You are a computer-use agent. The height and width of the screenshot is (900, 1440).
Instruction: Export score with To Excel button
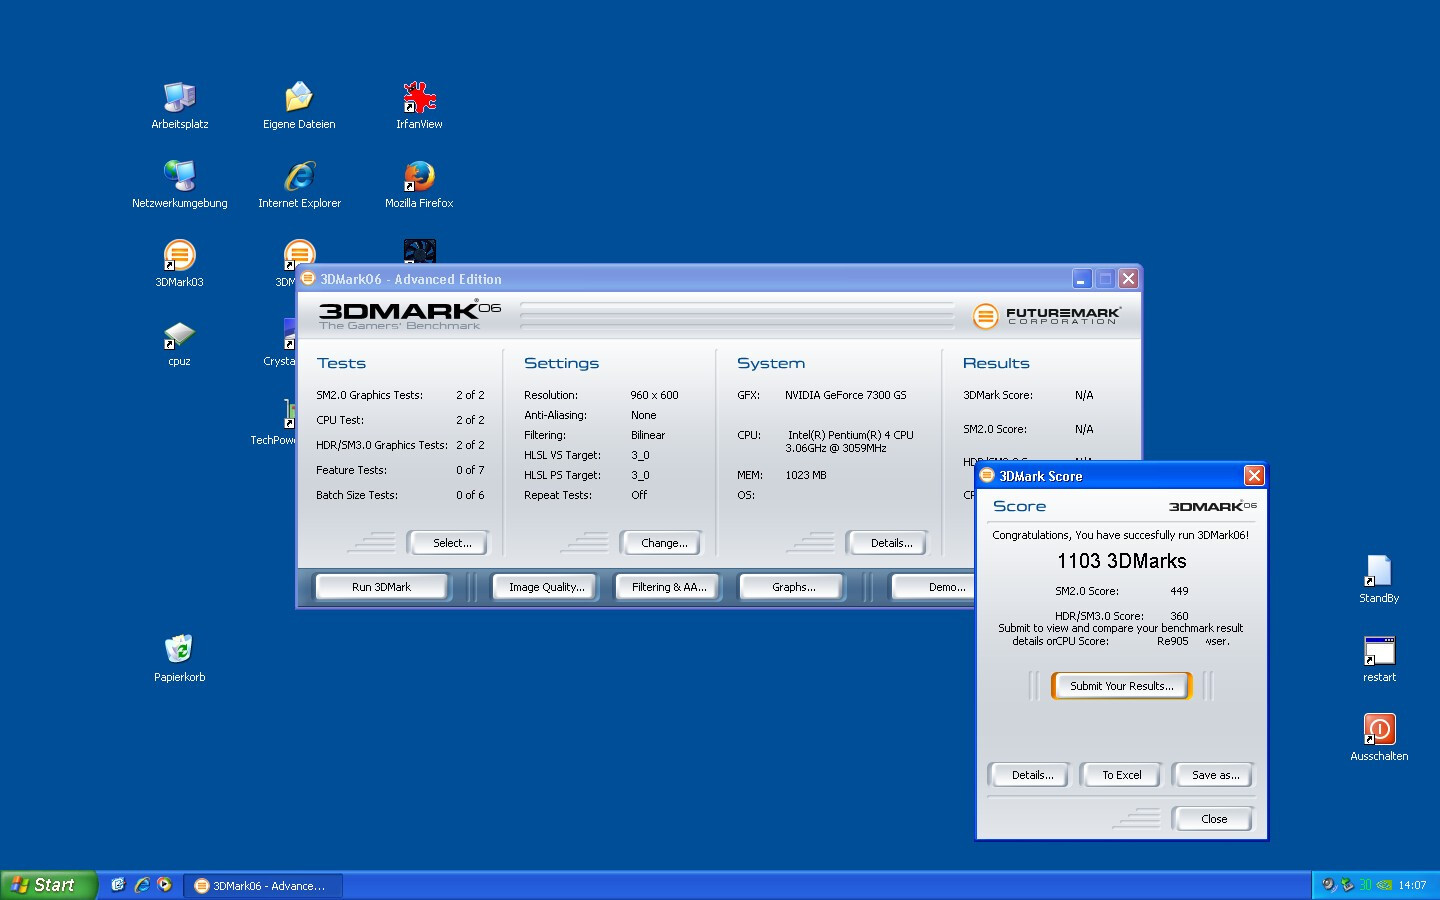point(1121,775)
